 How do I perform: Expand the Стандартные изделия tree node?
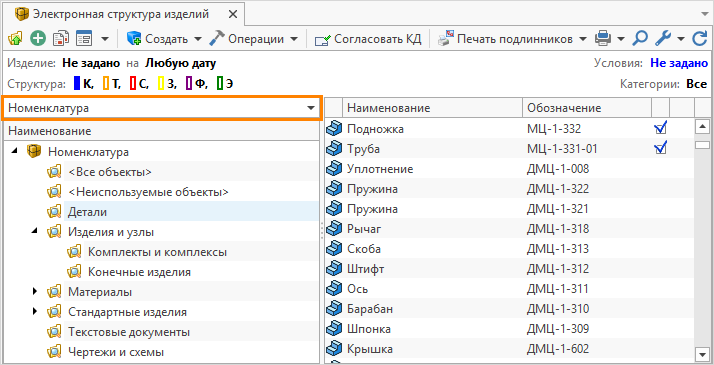pyautogui.click(x=35, y=312)
